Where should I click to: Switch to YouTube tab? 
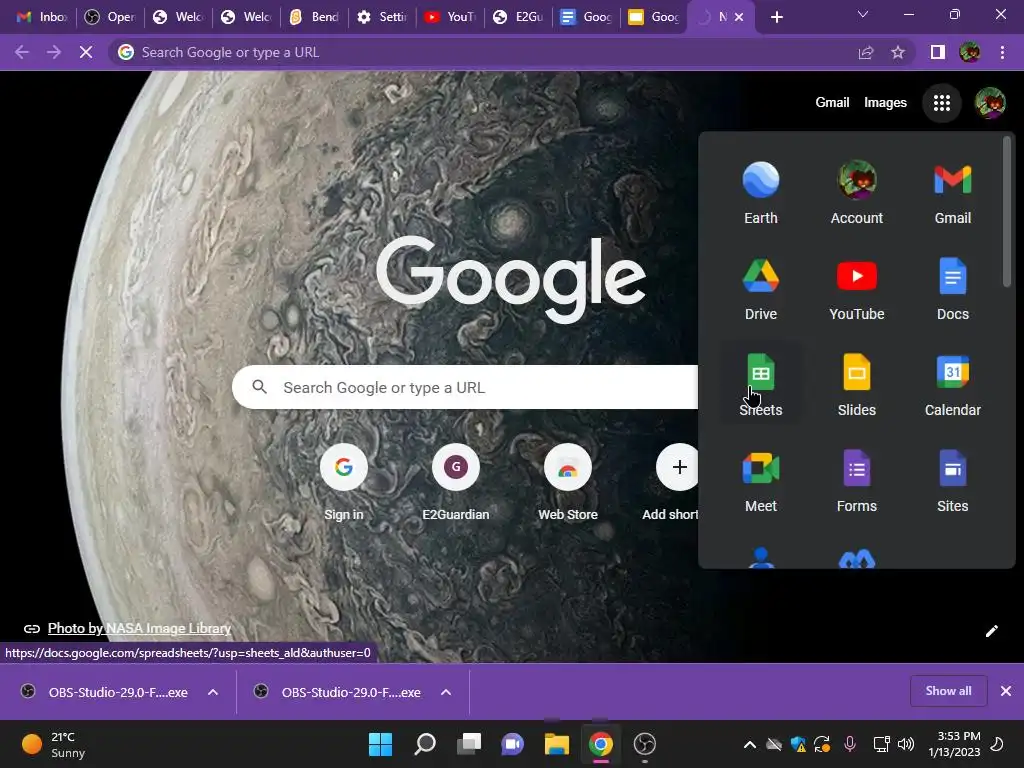450,17
